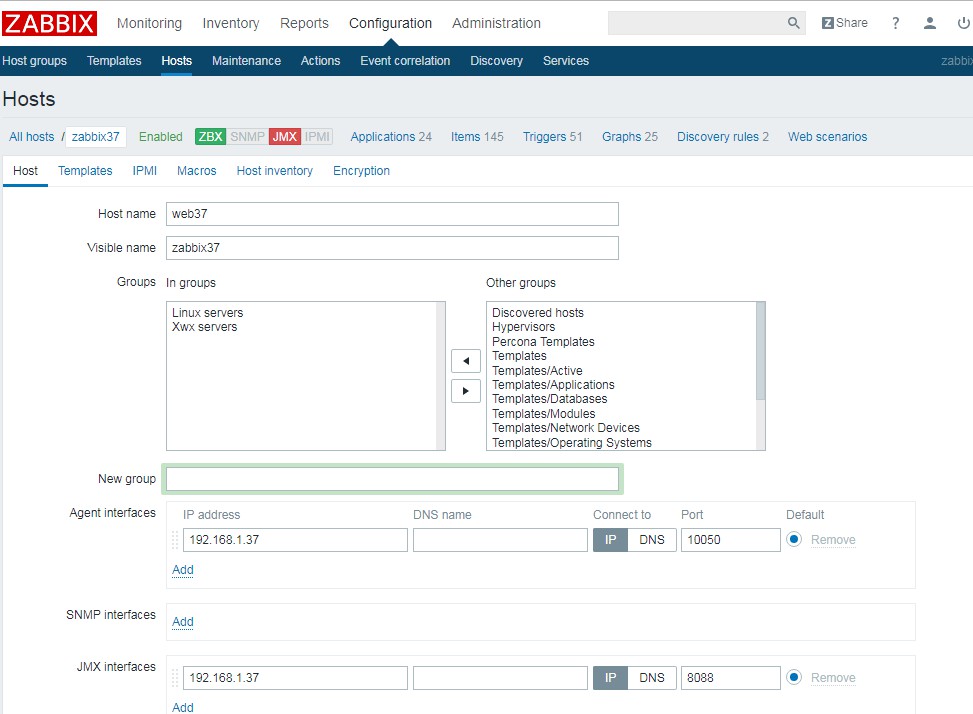
Task: Open the help question mark icon
Action: click(x=895, y=23)
